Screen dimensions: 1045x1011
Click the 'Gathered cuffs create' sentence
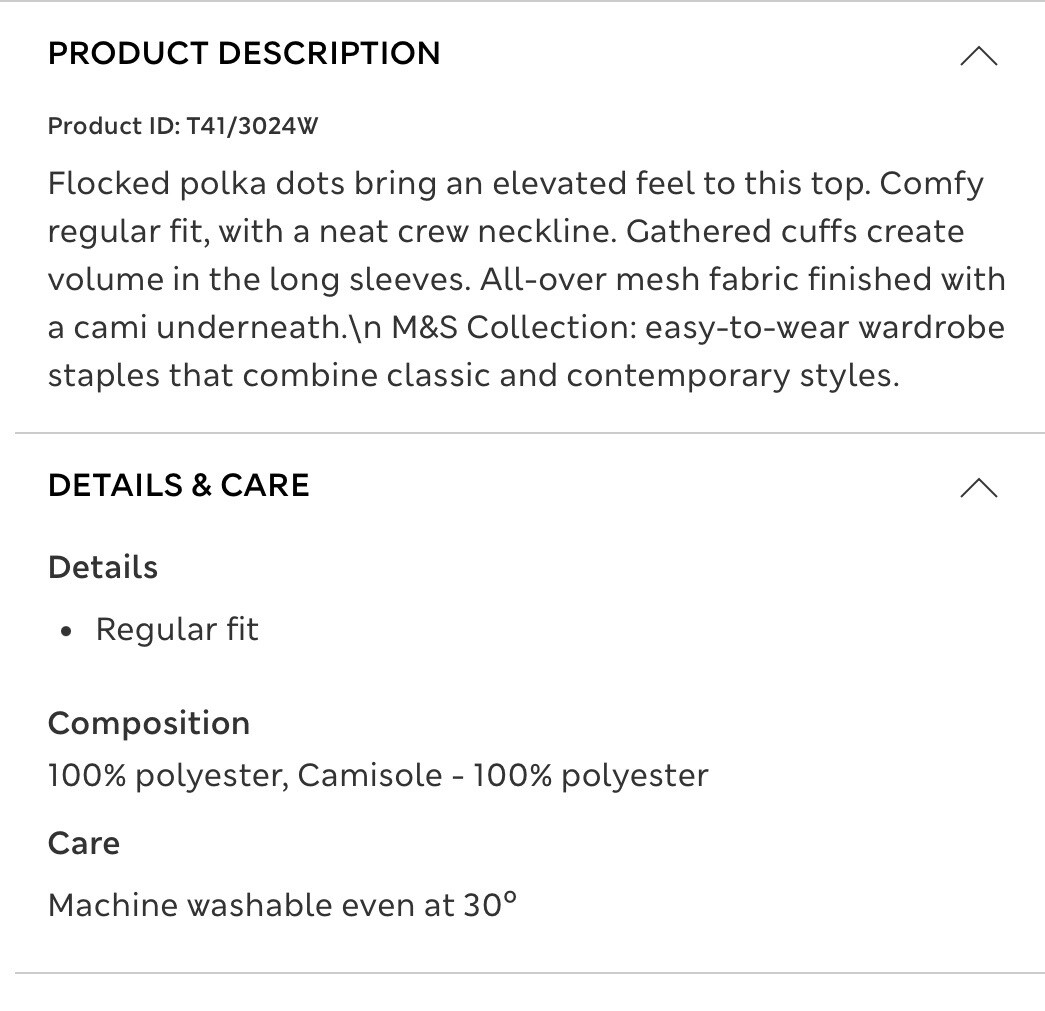point(795,232)
